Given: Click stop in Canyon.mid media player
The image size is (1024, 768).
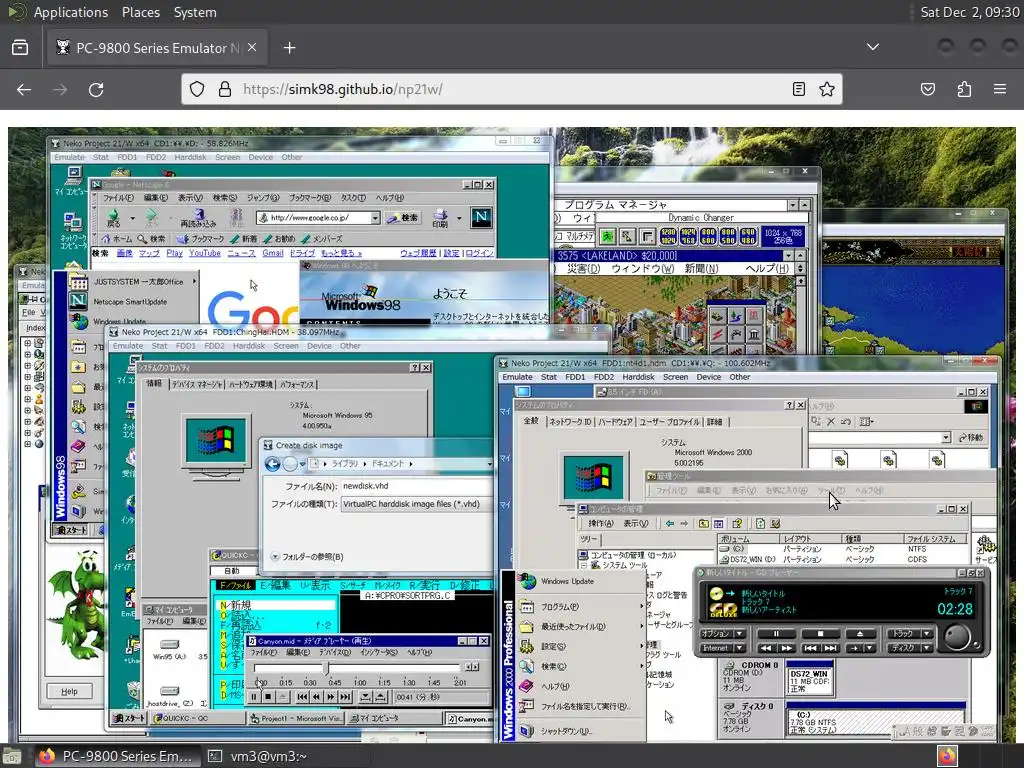Looking at the screenshot, I should (268, 697).
